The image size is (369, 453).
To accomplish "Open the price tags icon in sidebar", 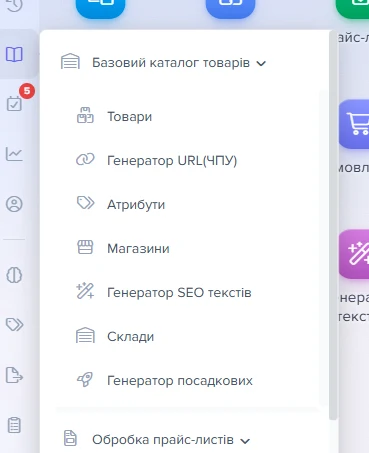I will coord(14,324).
